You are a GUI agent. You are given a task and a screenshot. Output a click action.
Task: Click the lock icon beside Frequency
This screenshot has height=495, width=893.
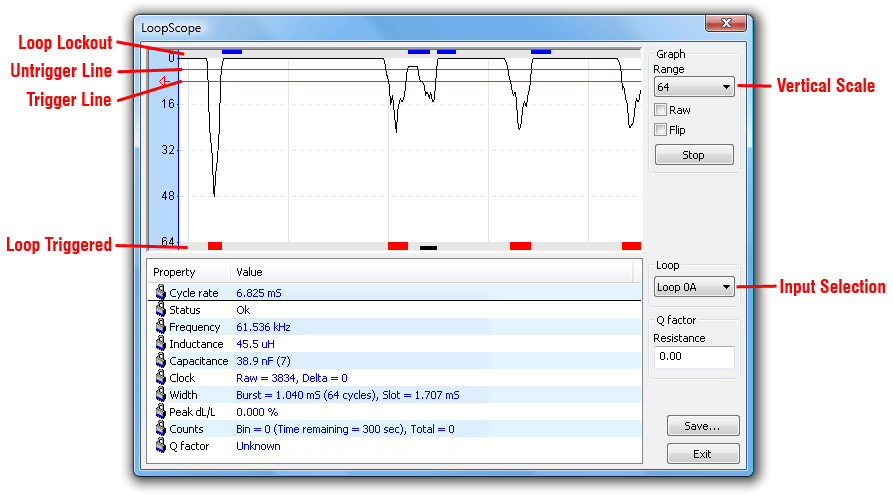(161, 326)
